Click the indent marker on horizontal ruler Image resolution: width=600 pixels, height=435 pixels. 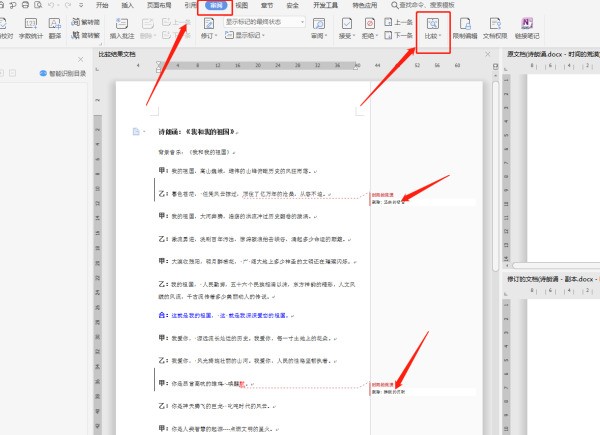click(159, 67)
